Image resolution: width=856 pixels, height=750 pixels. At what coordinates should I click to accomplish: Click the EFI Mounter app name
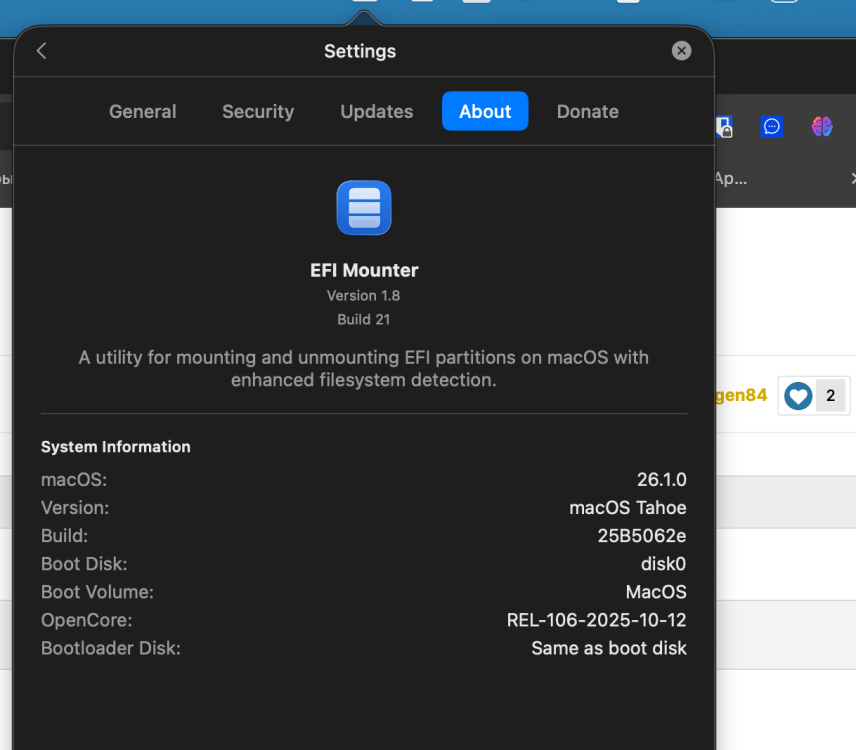pos(364,270)
